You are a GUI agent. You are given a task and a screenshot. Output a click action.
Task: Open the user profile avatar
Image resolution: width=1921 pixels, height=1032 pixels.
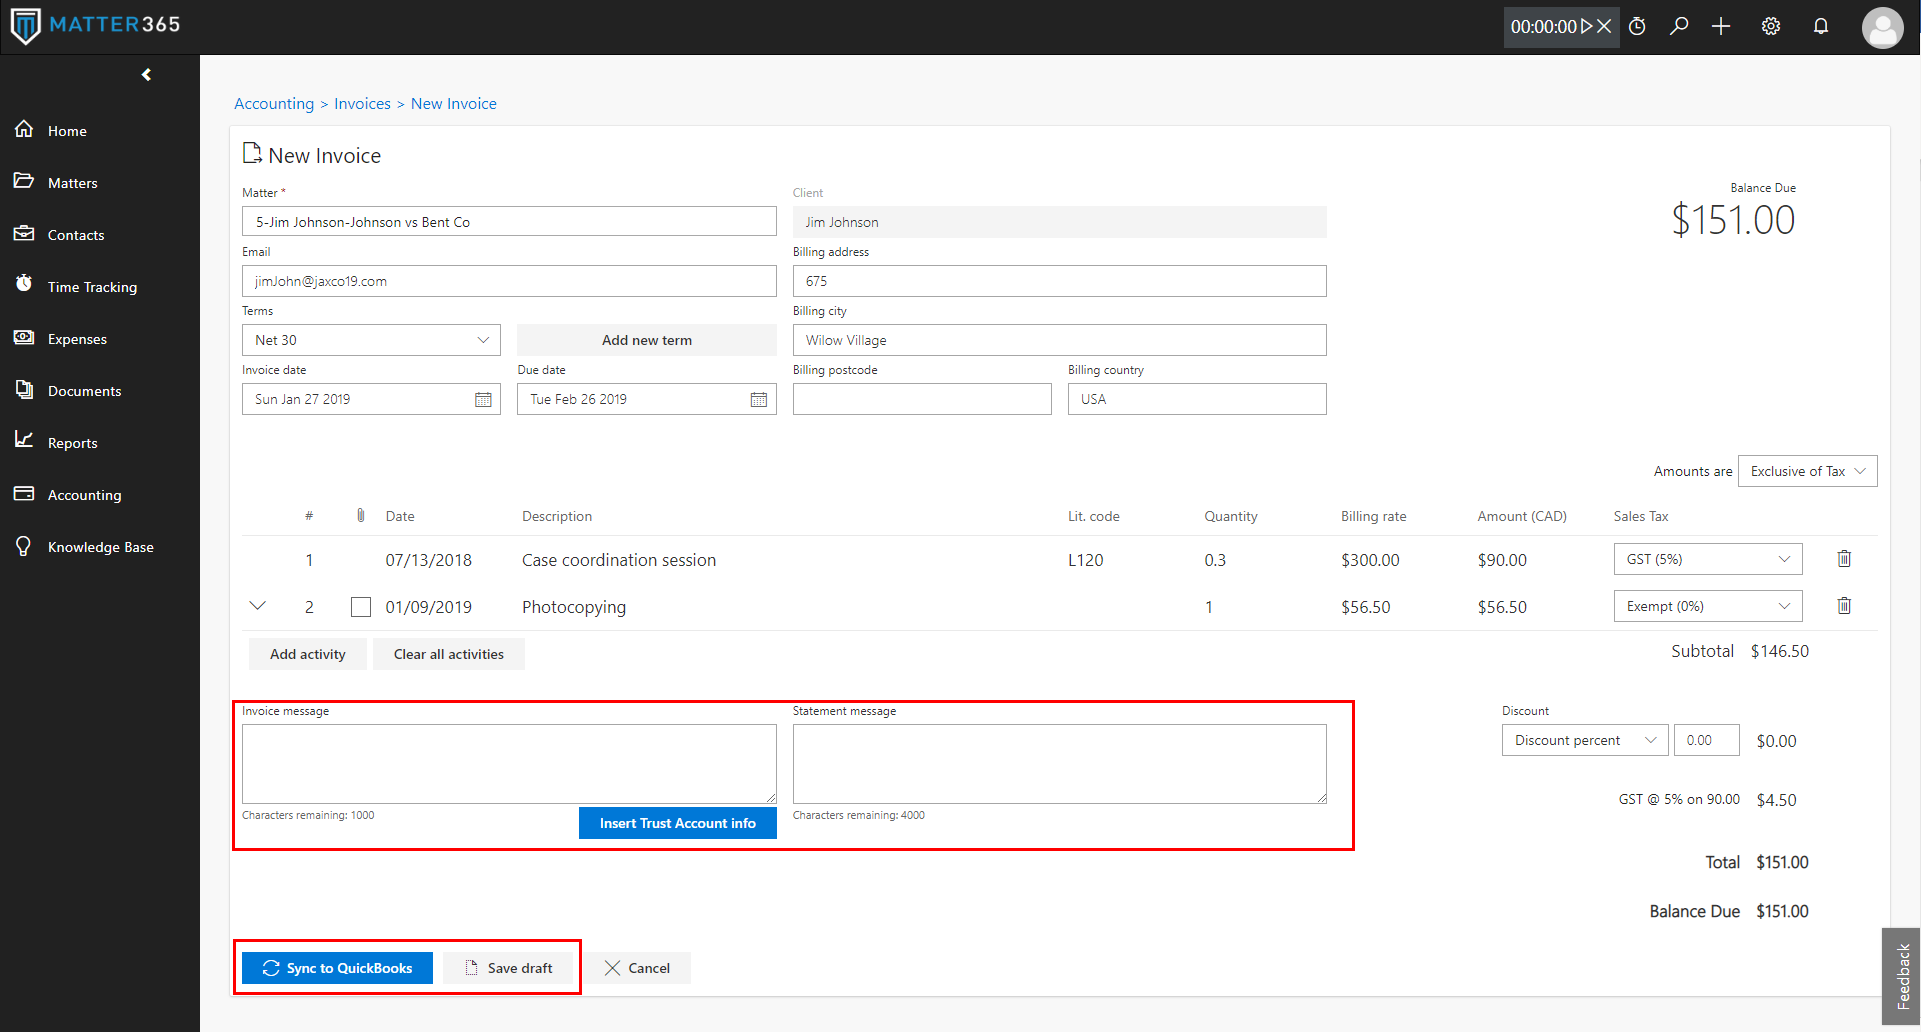click(1882, 27)
